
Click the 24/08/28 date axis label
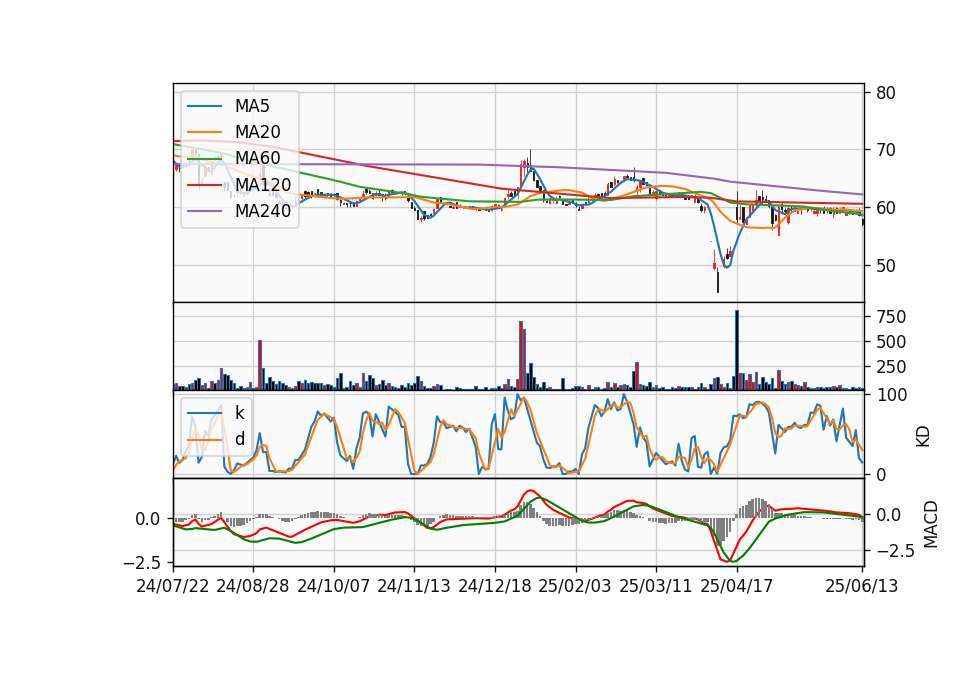[x=253, y=586]
